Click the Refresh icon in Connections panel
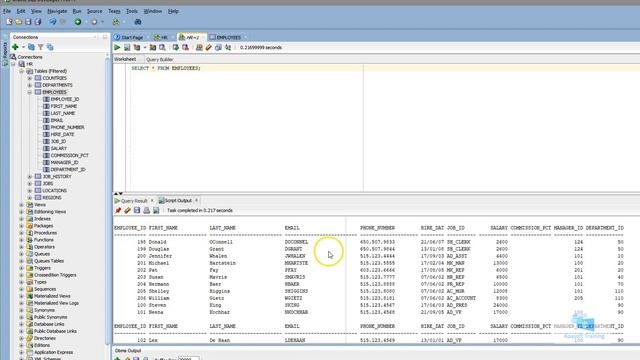The image size is (640, 360). (x=31, y=47)
